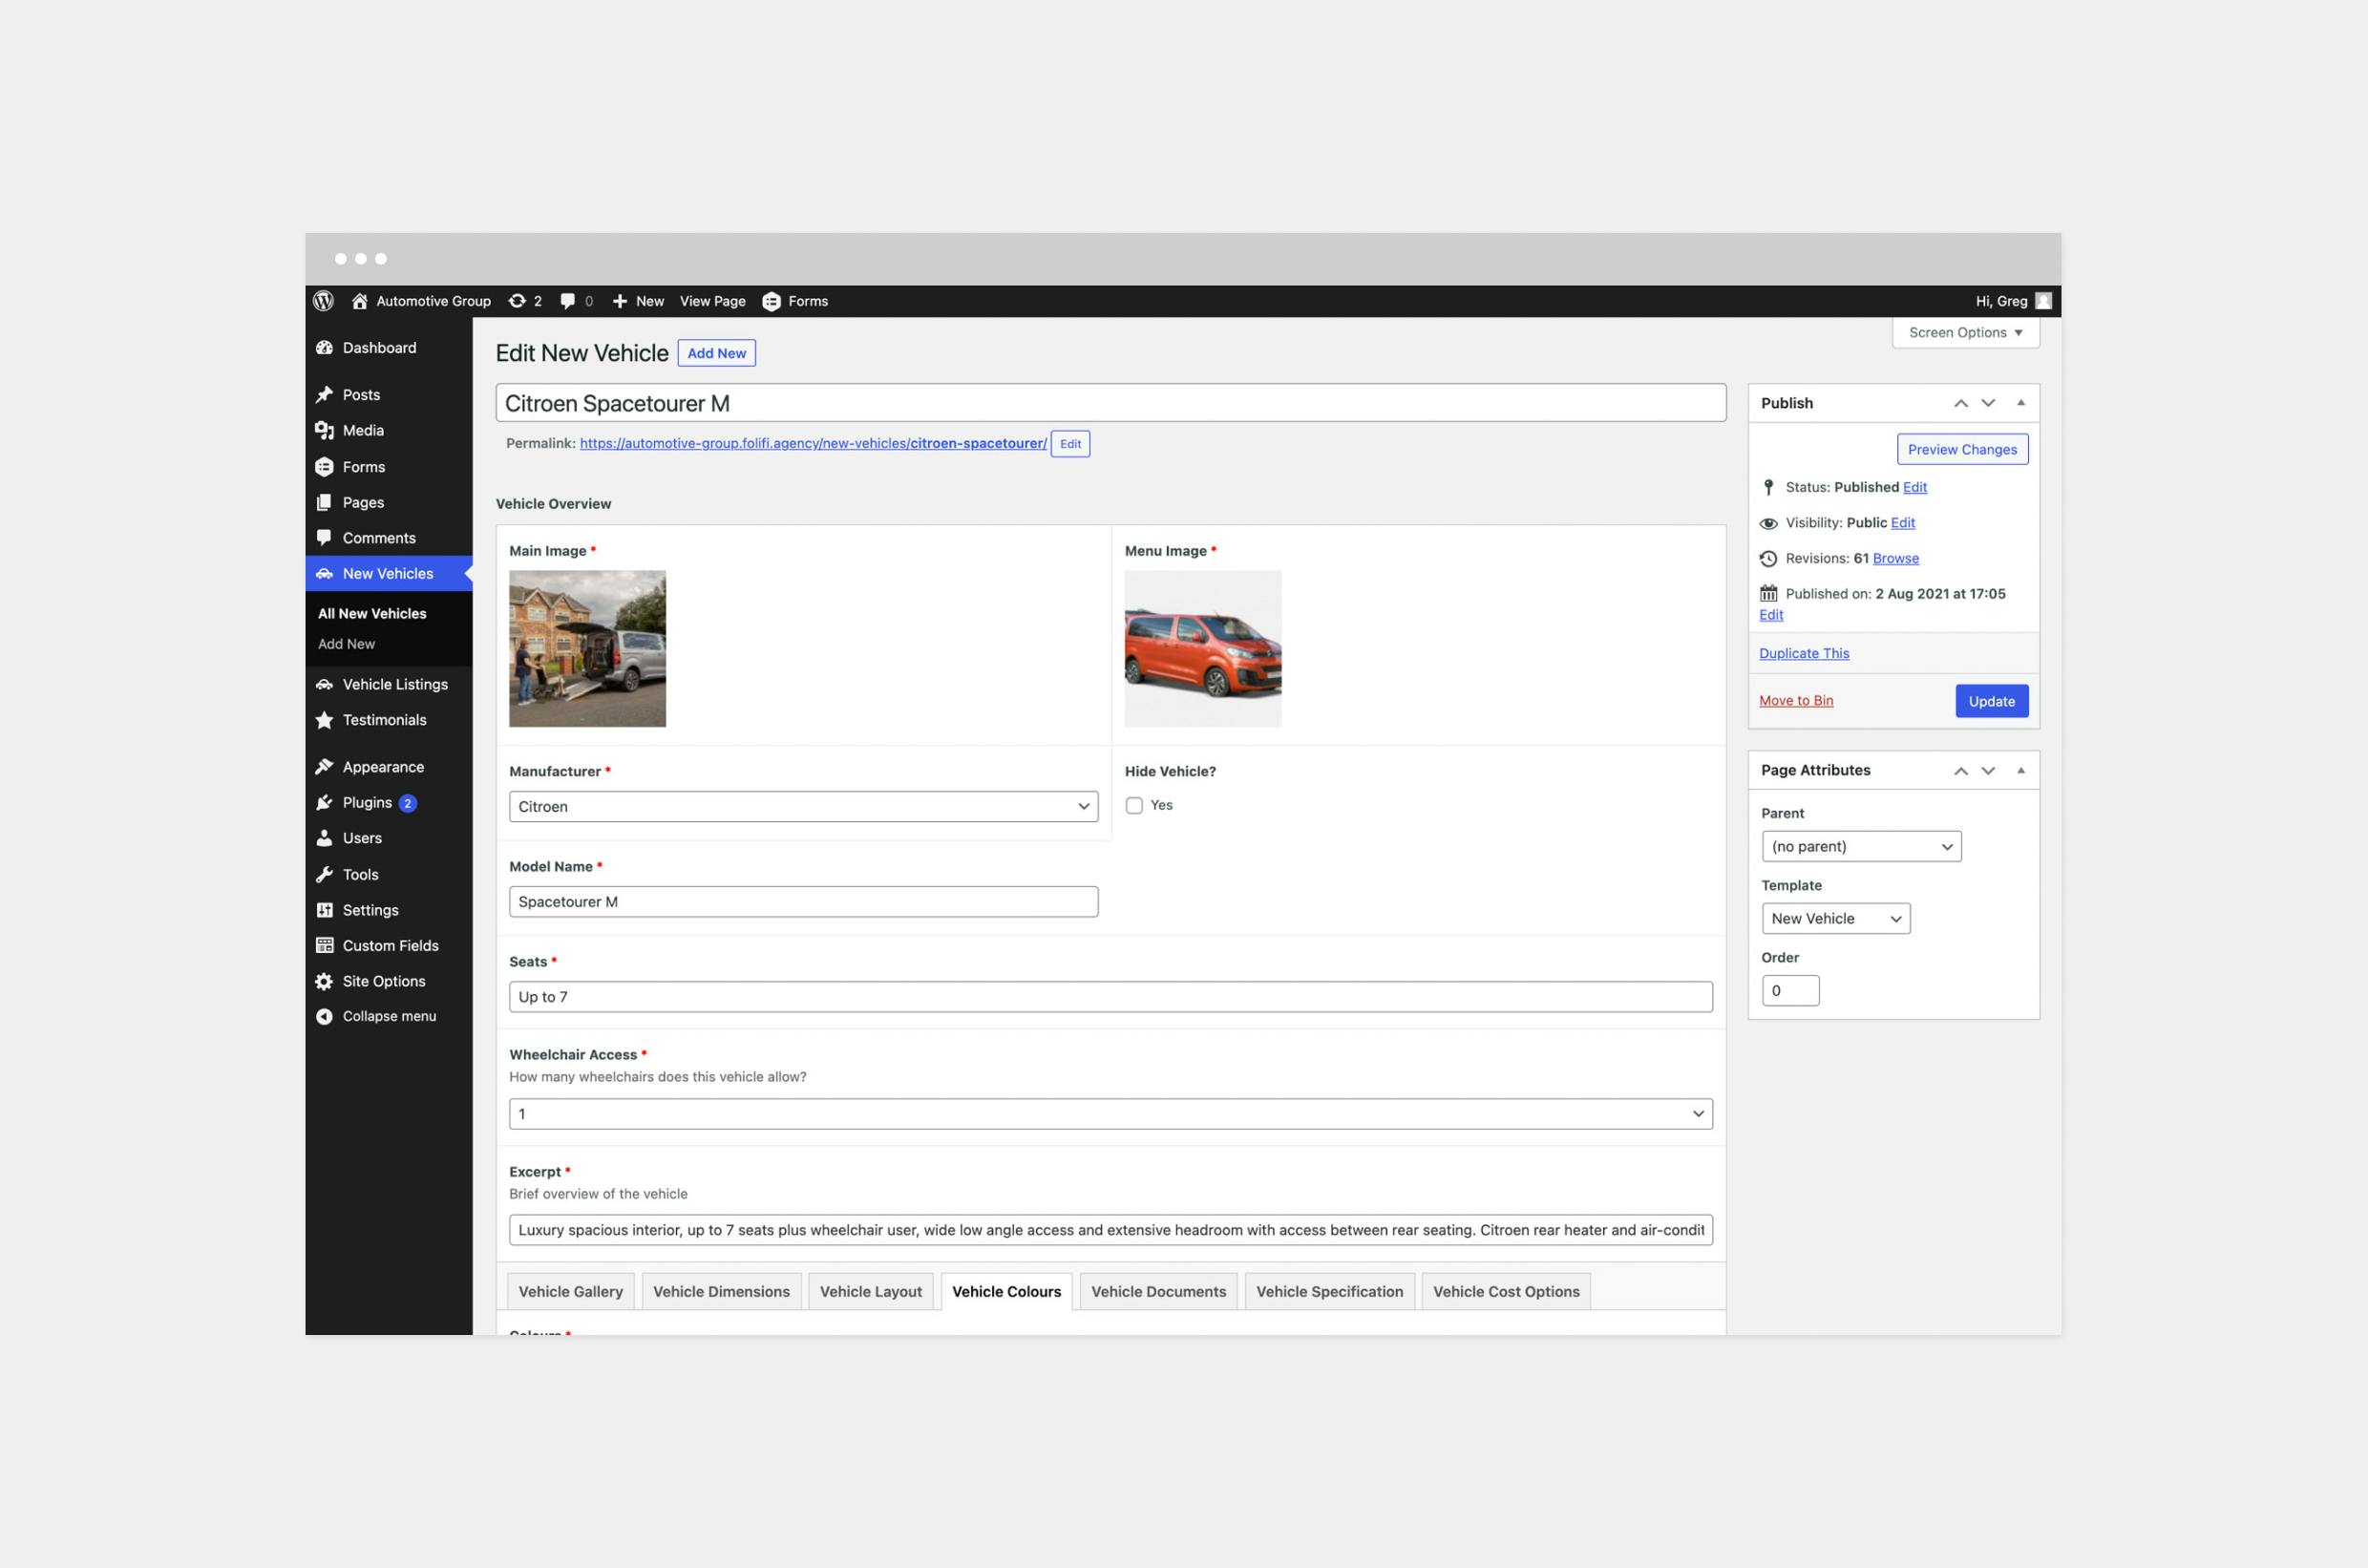Select New Vehicles in the sidebar
Viewport: 2368px width, 1568px height.
[x=389, y=574]
